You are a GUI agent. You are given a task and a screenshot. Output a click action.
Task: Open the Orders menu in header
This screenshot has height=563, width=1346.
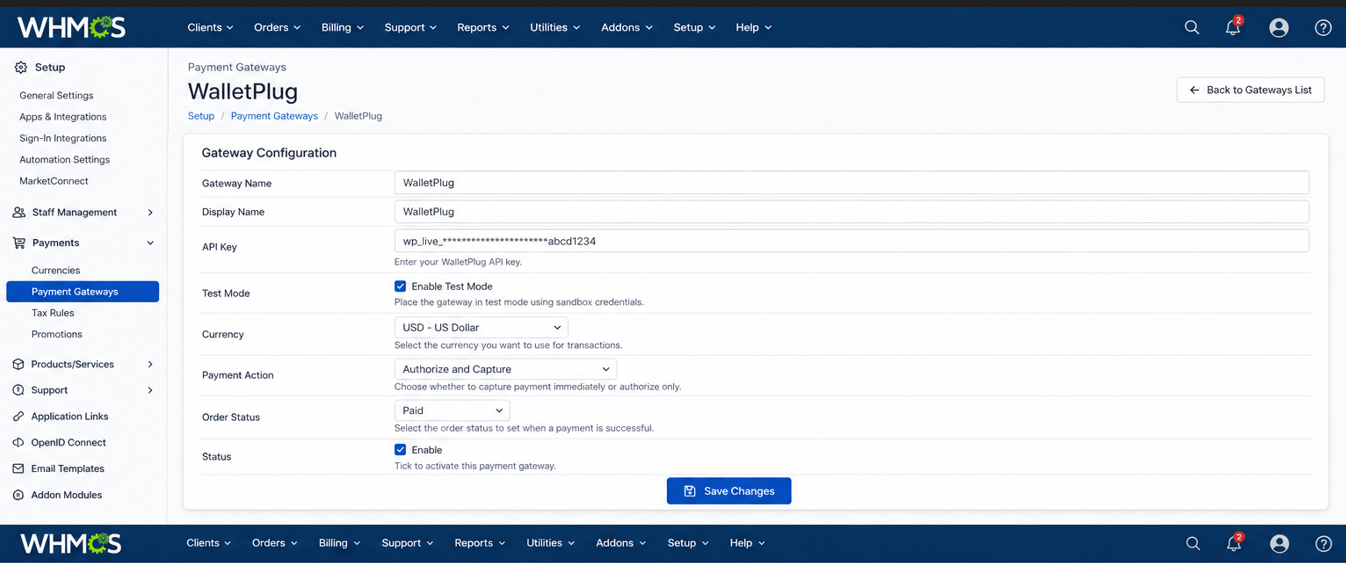coord(277,27)
